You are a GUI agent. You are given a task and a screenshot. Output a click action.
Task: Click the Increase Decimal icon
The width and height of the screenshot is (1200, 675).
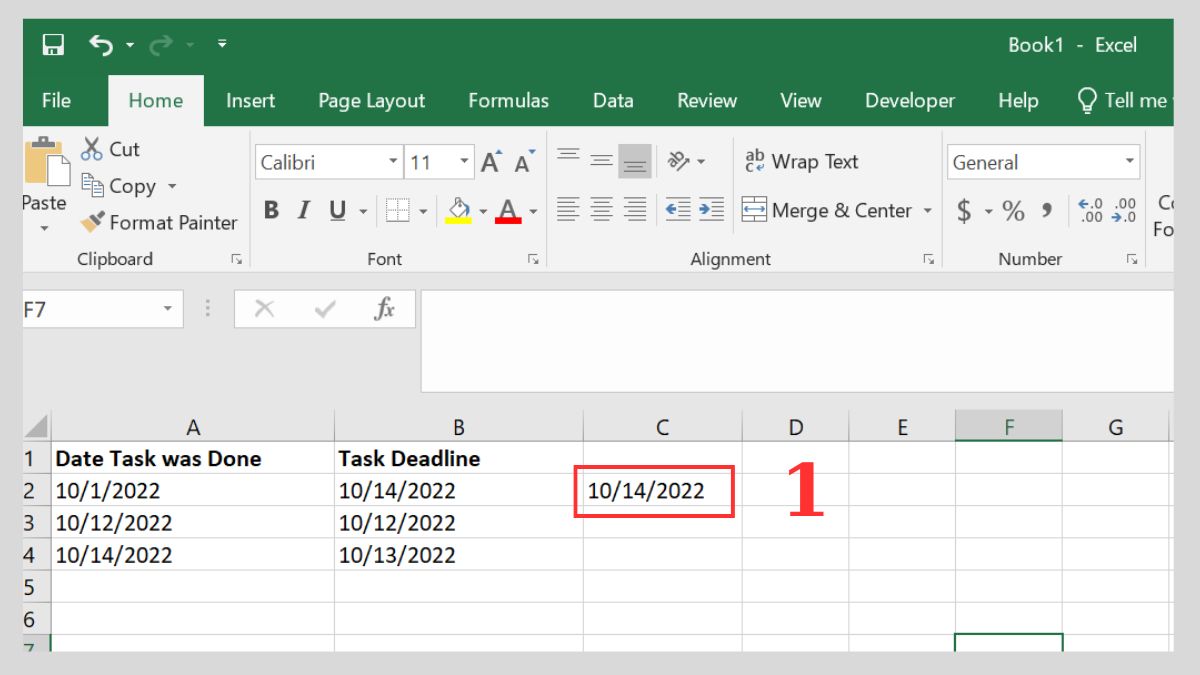point(1092,210)
